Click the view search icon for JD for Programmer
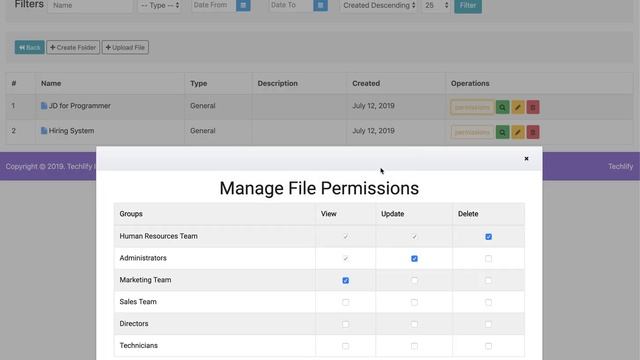This screenshot has width=640, height=360. tap(502, 107)
